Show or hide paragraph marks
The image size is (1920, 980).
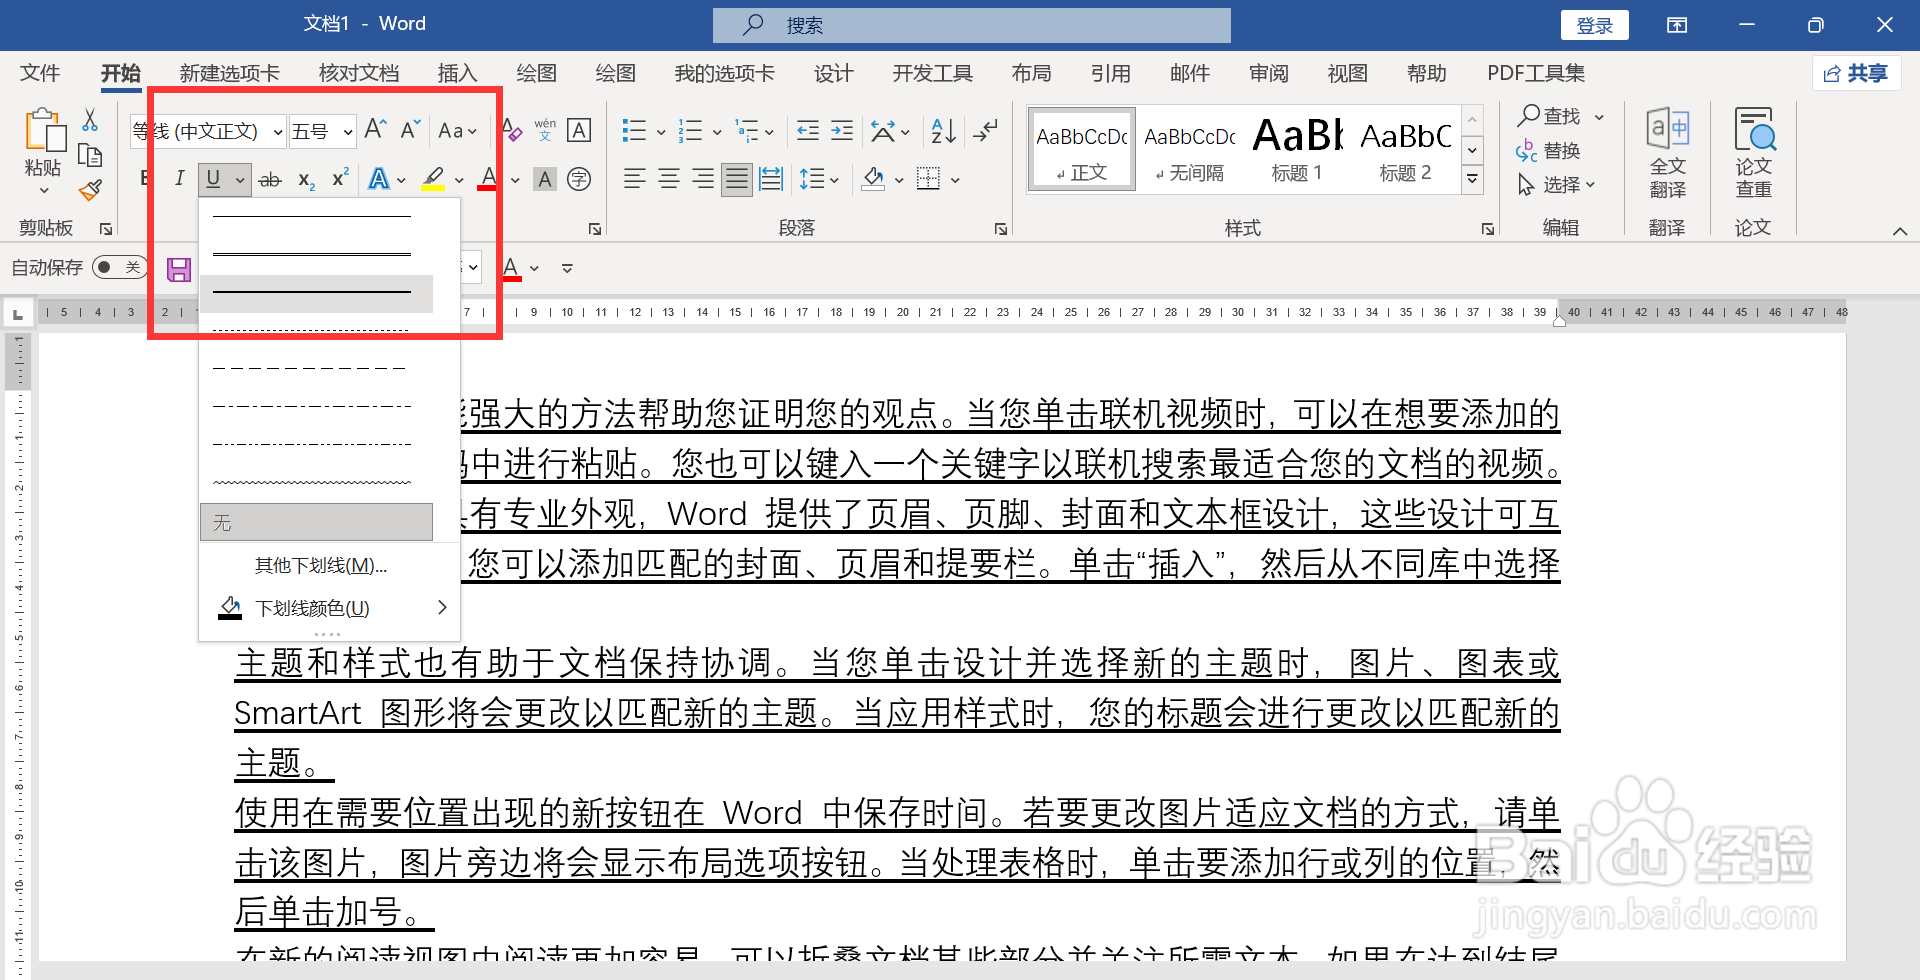[985, 131]
